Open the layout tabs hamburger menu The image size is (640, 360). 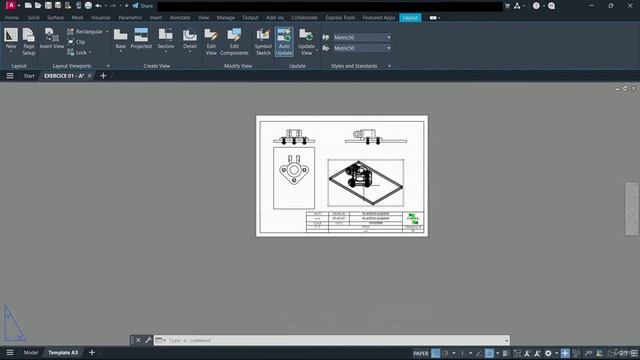10,353
